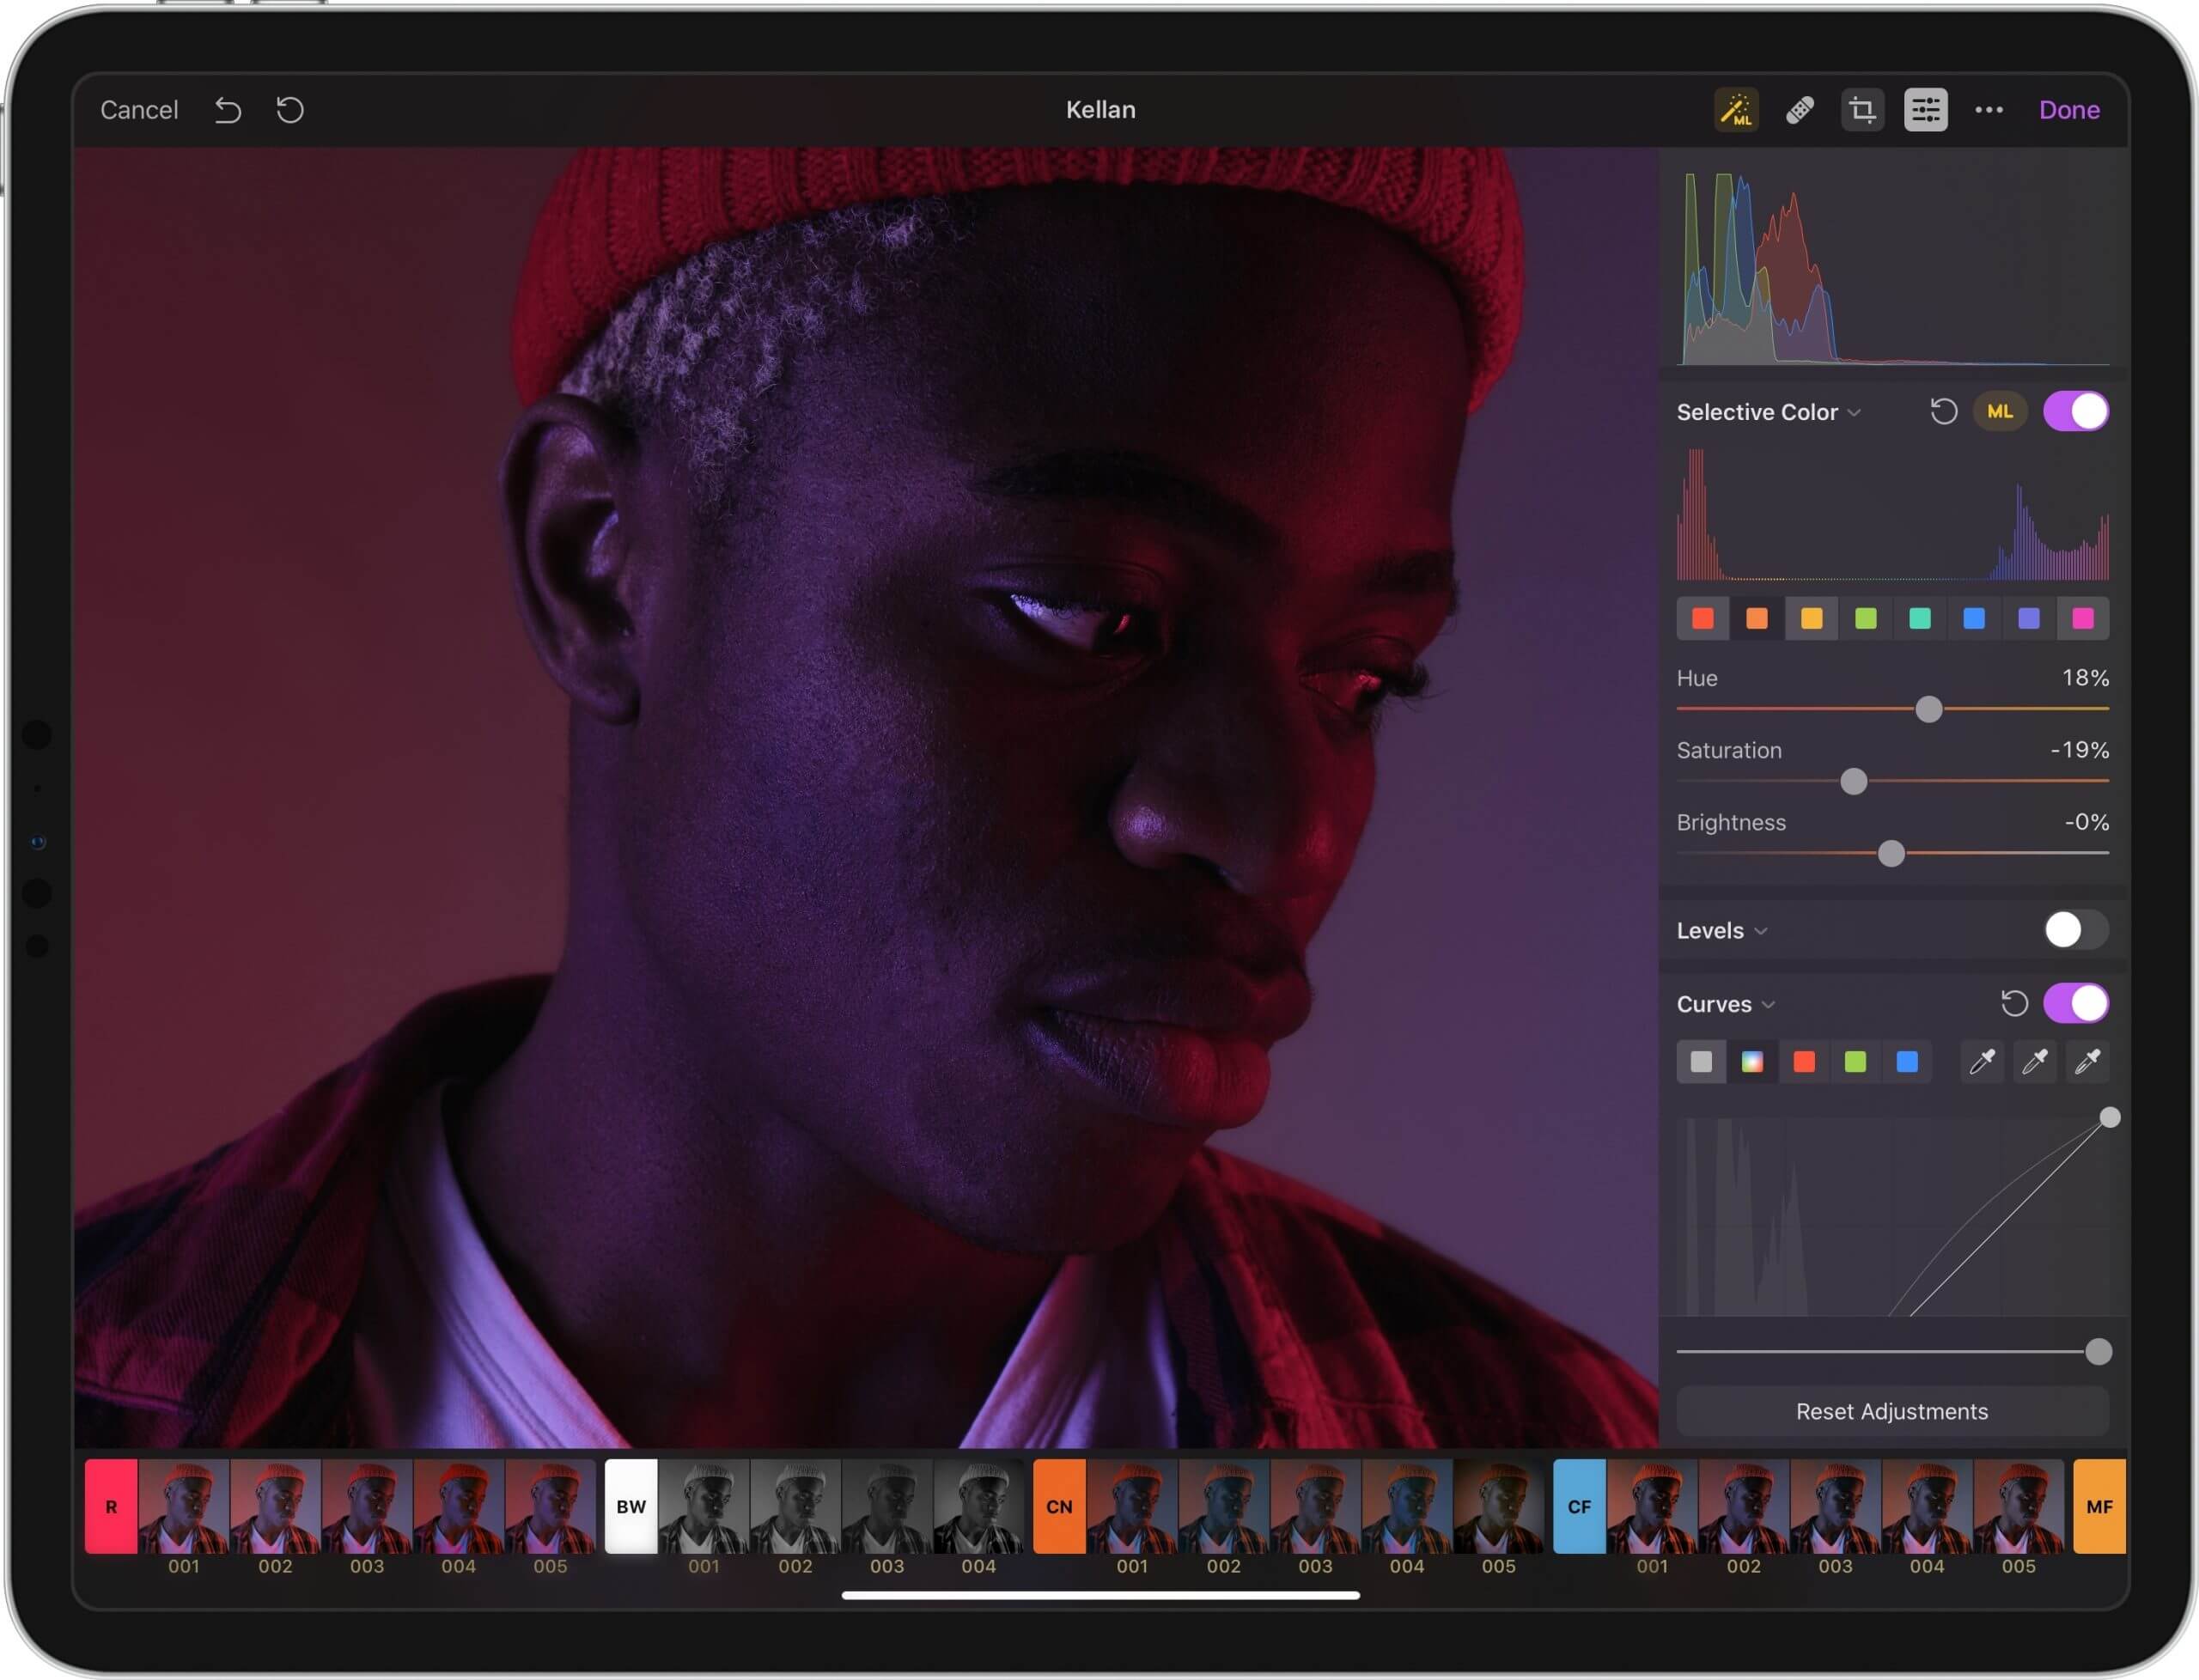Apply BW preset 002 thumbnail
2199x1680 pixels.
[795, 1506]
